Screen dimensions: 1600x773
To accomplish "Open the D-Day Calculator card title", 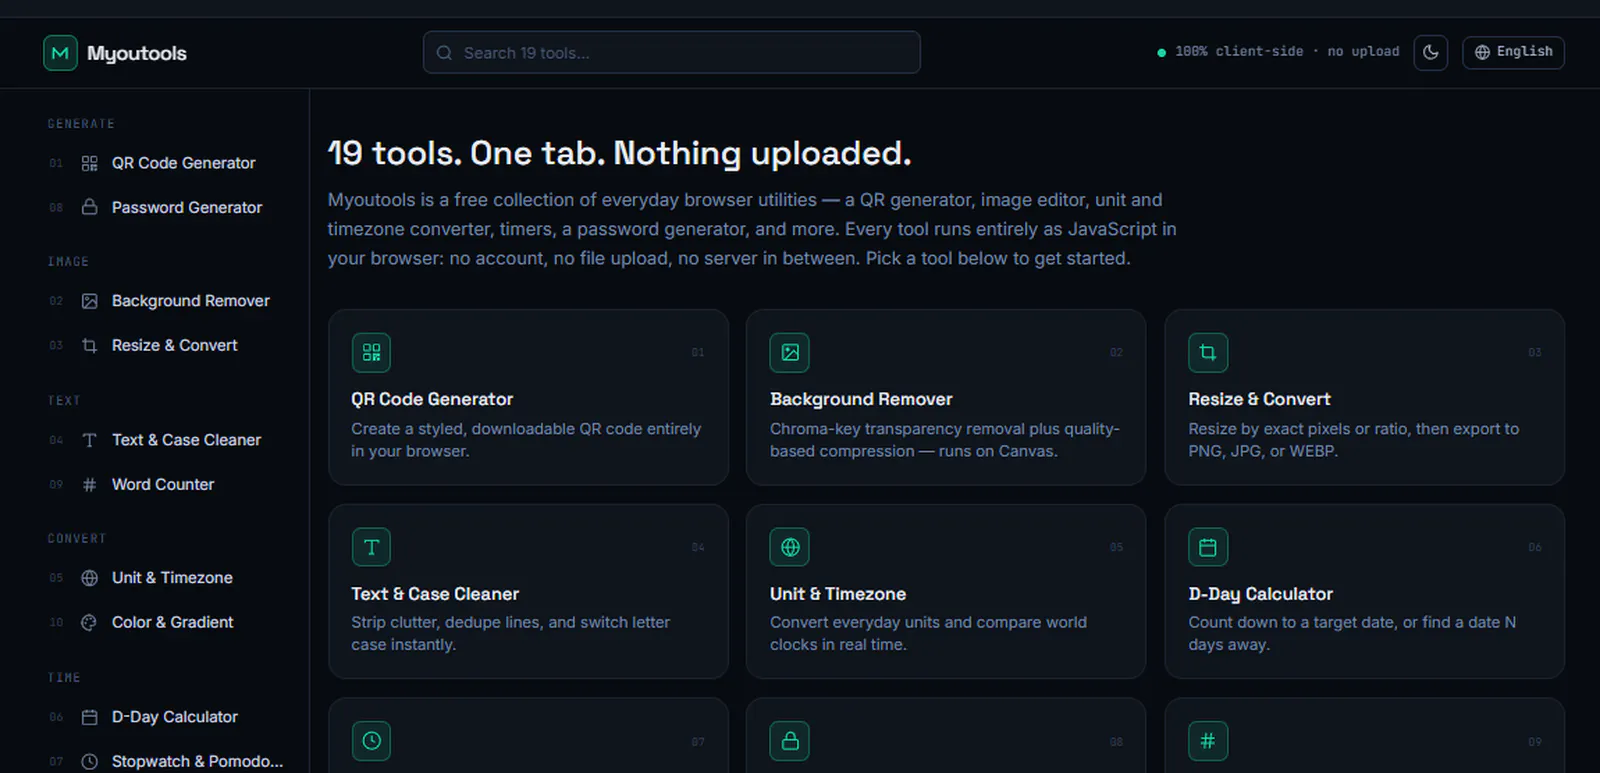I will click(1260, 594).
